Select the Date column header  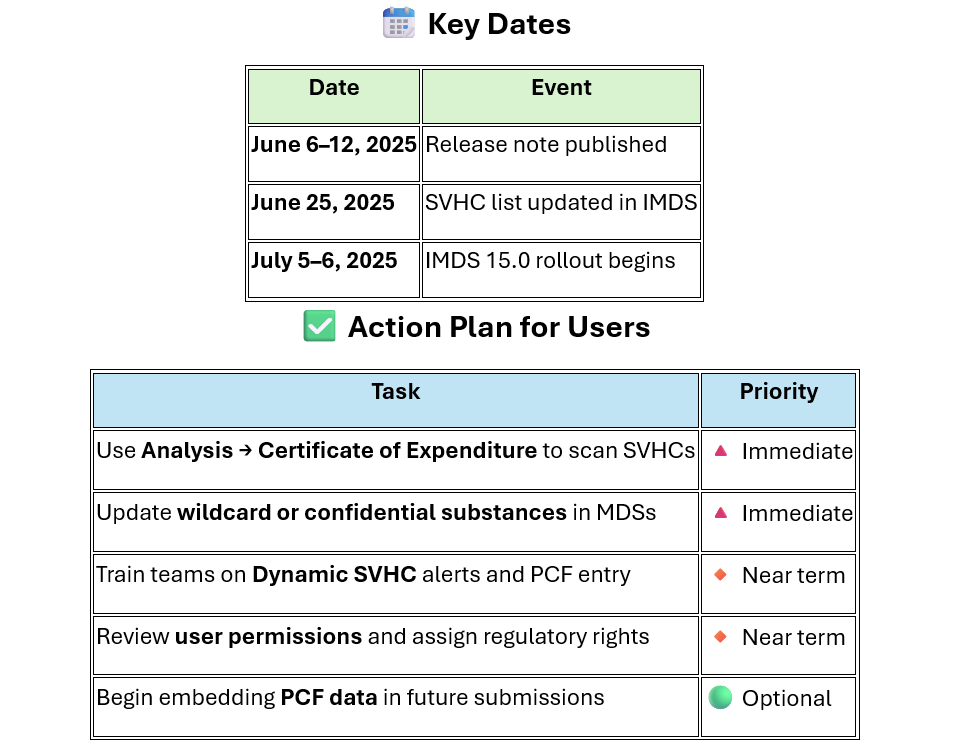334,96
